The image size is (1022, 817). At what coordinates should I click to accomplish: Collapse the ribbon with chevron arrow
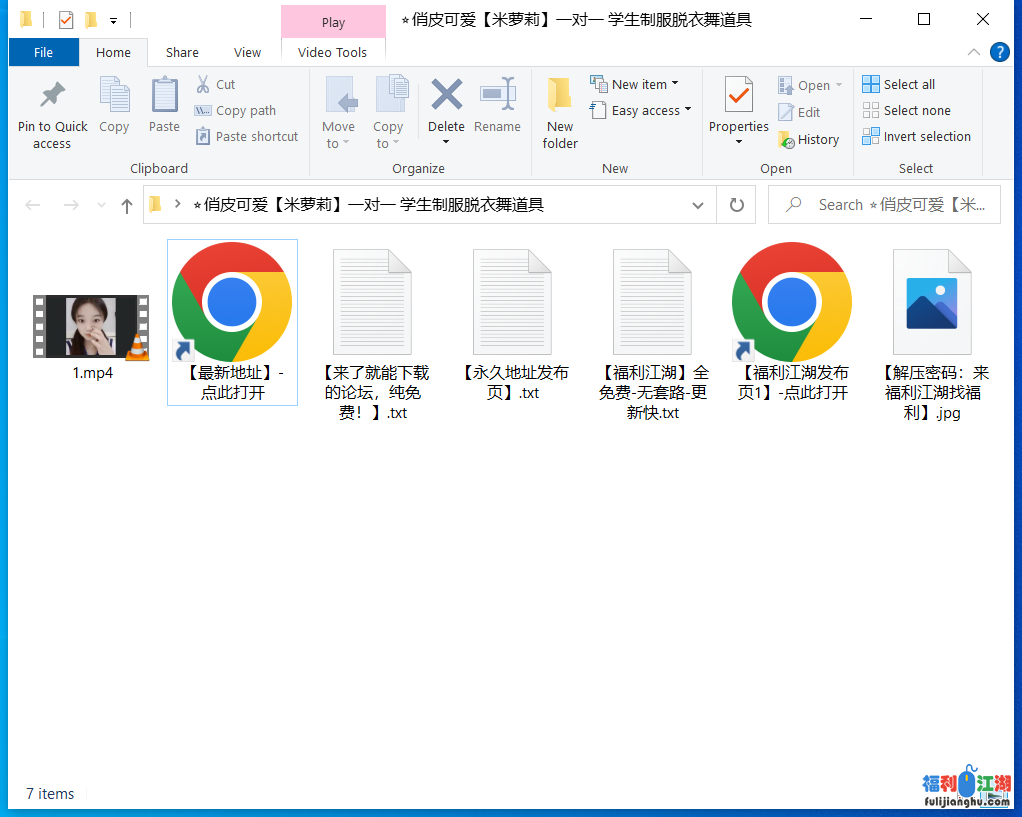(x=974, y=53)
